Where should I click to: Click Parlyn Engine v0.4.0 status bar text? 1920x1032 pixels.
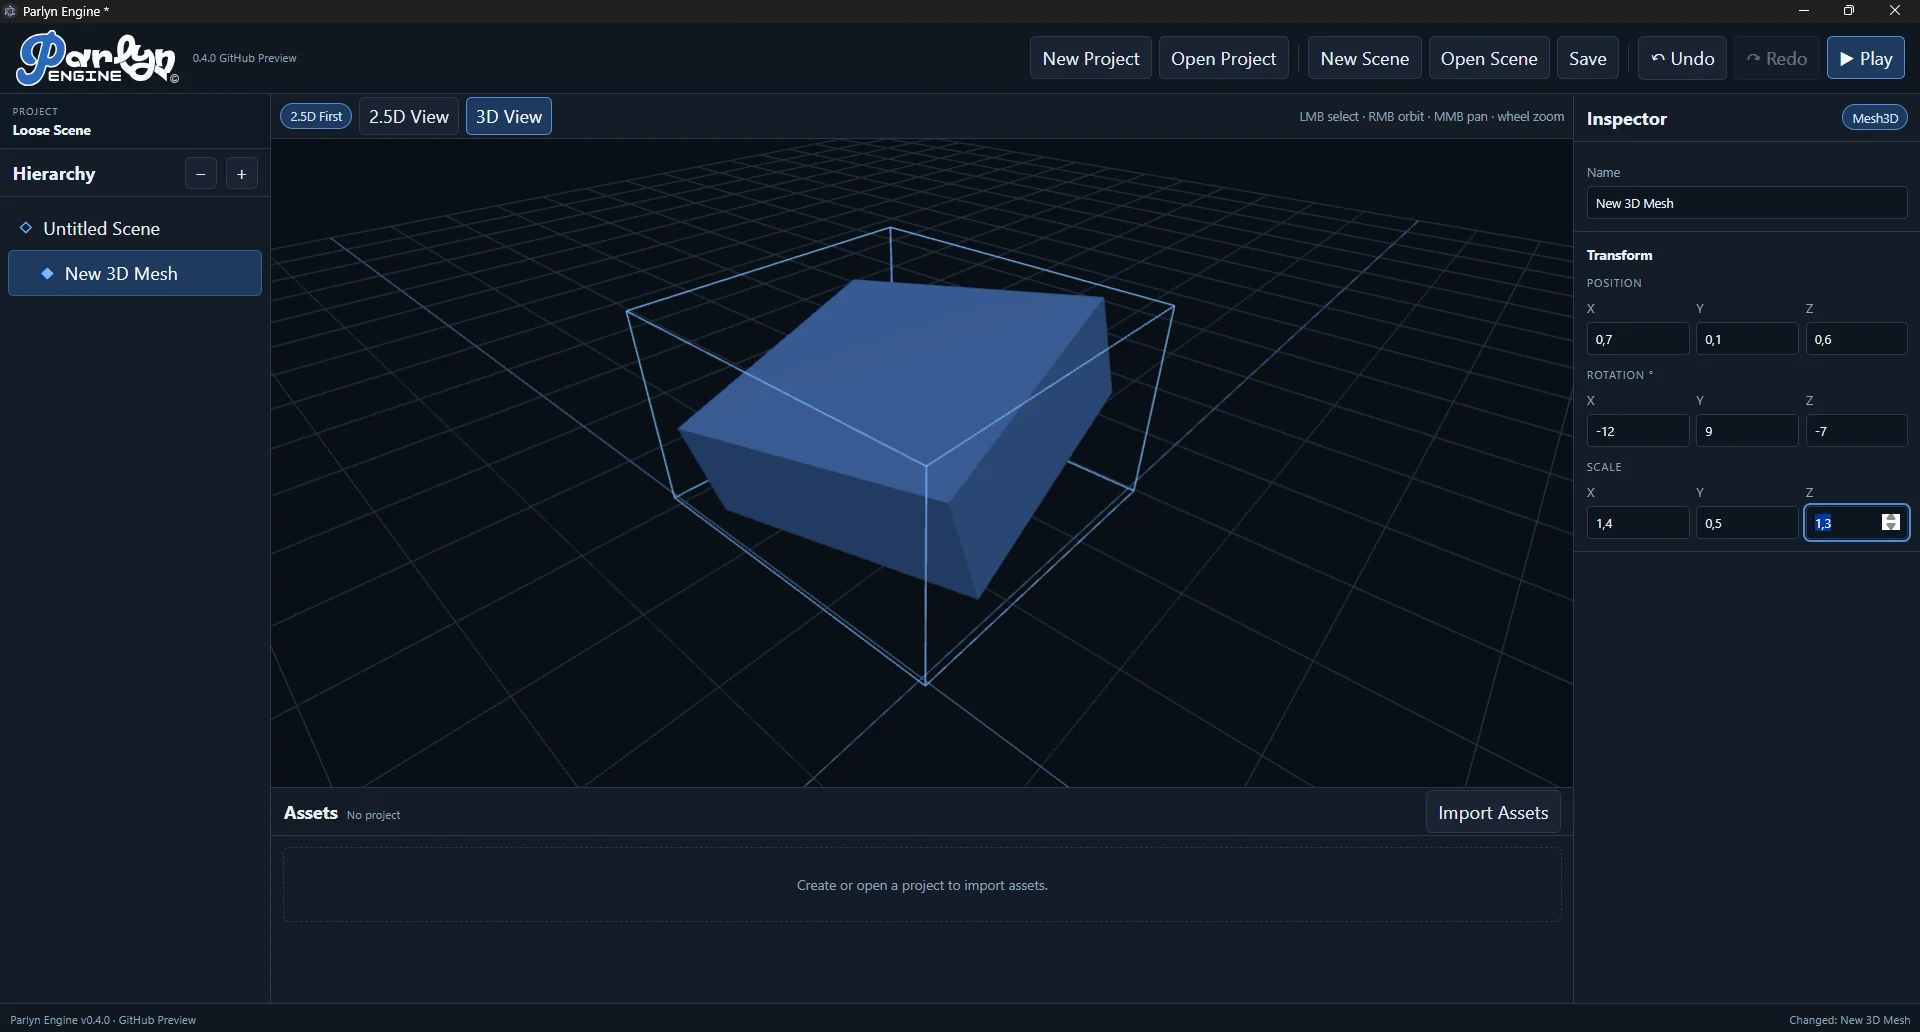(x=103, y=1020)
